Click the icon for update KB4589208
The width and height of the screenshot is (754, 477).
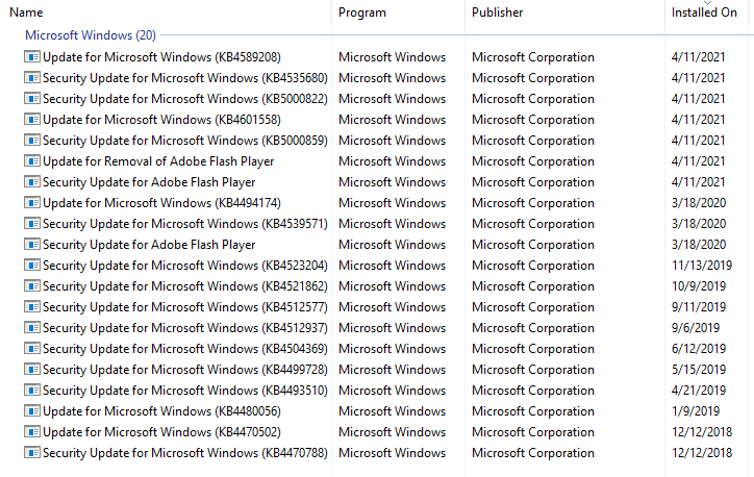(32, 57)
